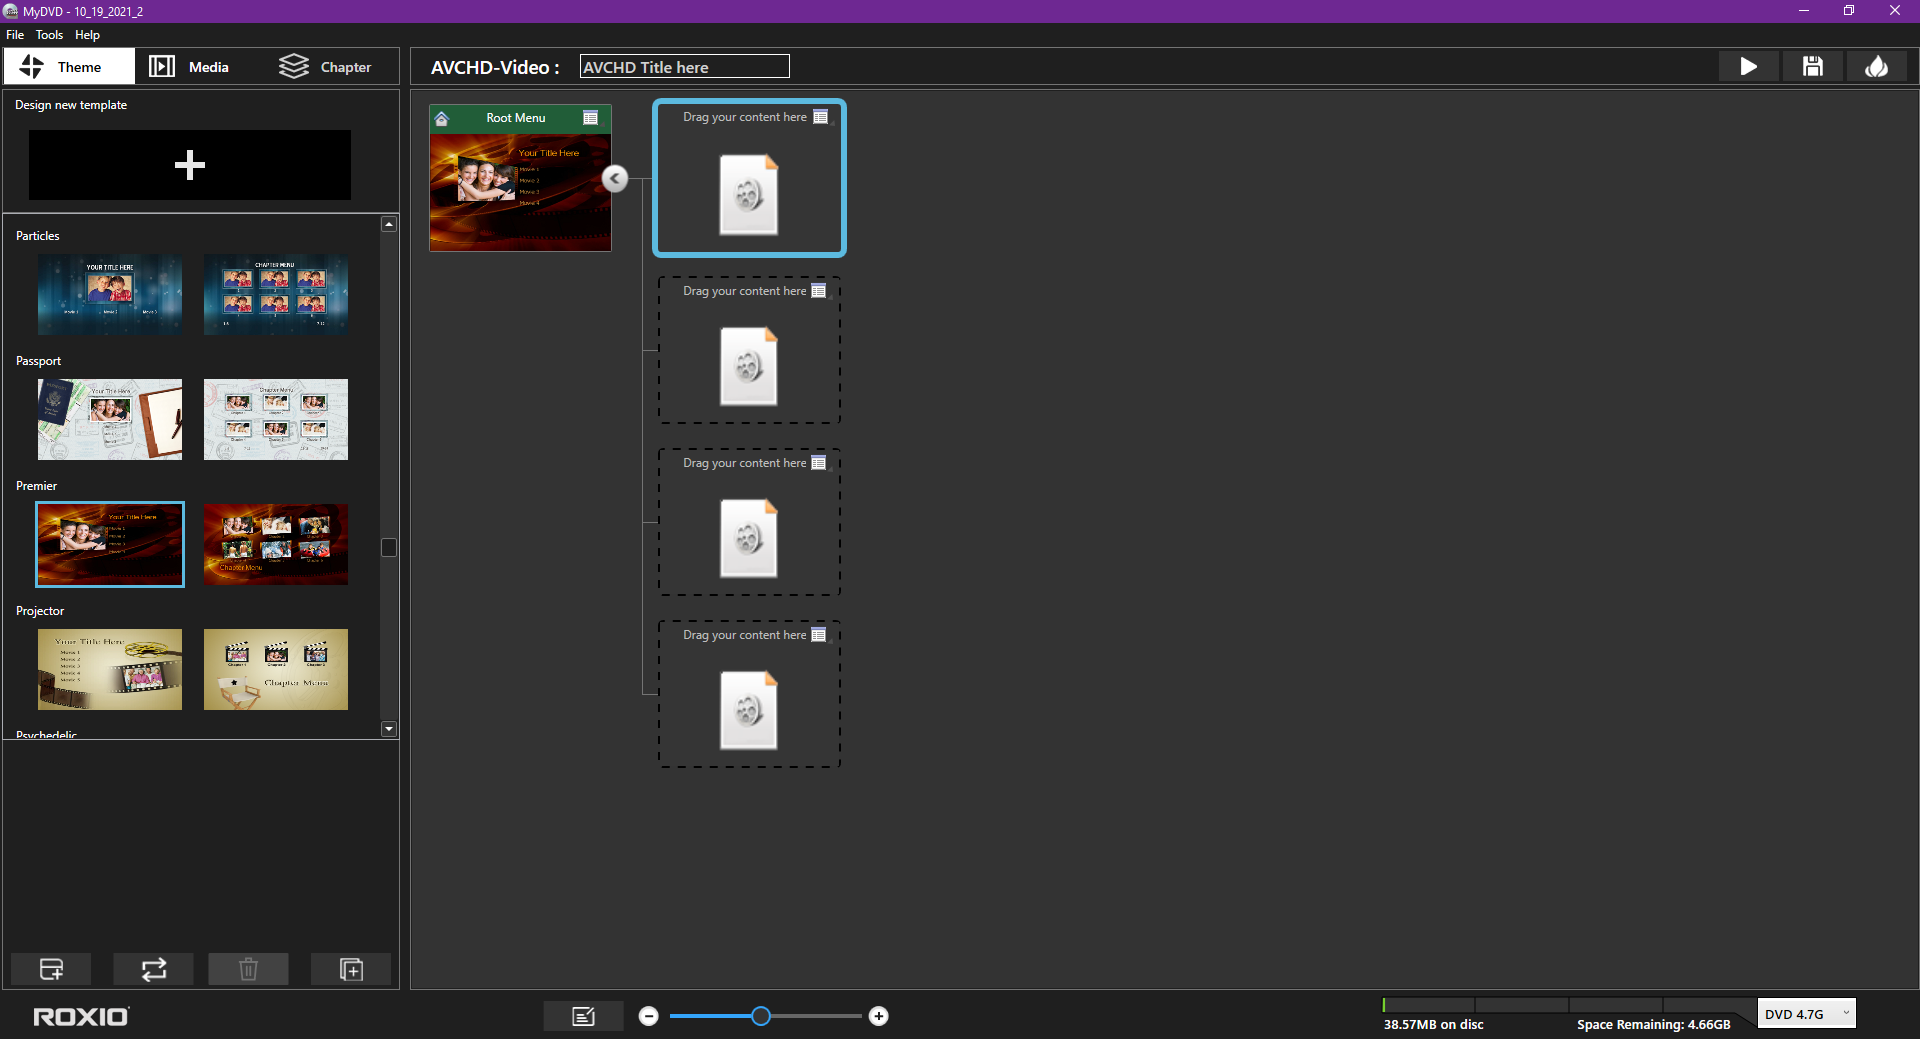Click the theme list scroll-up arrow

click(389, 224)
